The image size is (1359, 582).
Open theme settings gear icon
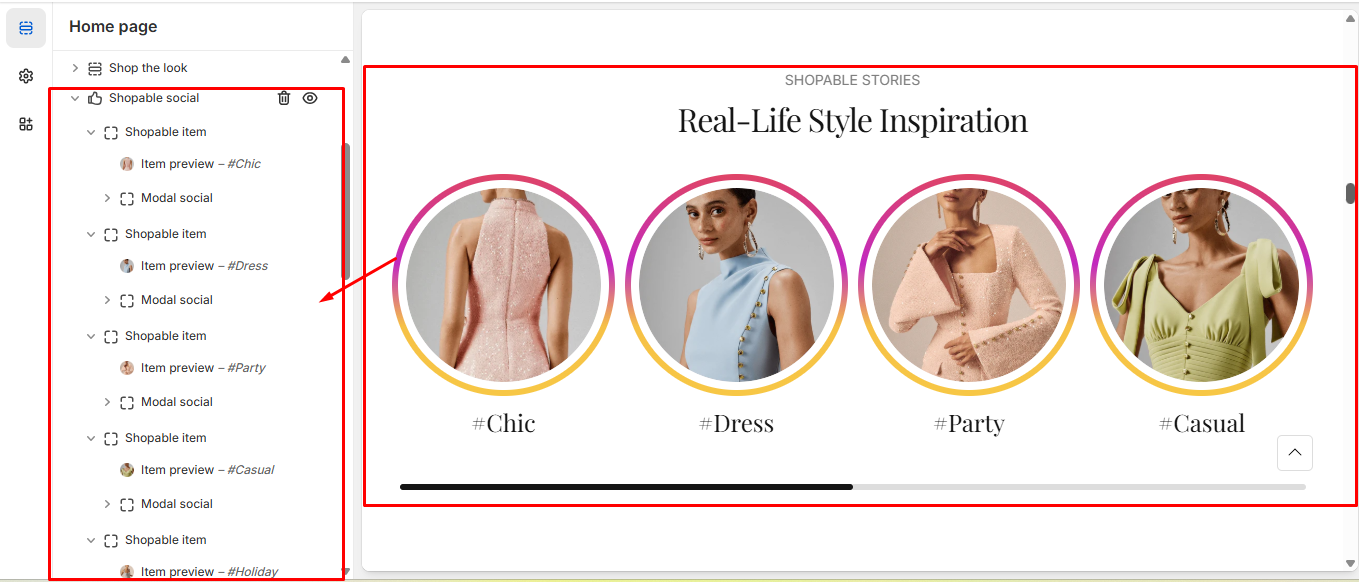click(26, 76)
